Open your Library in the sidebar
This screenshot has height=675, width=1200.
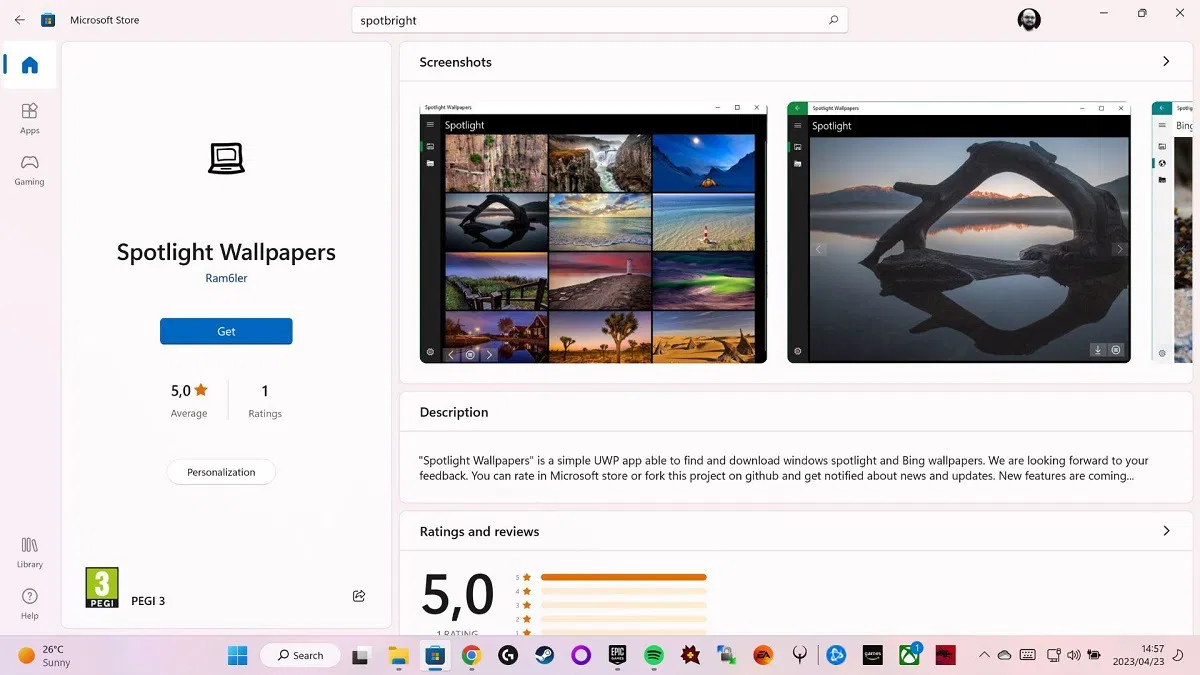point(29,552)
